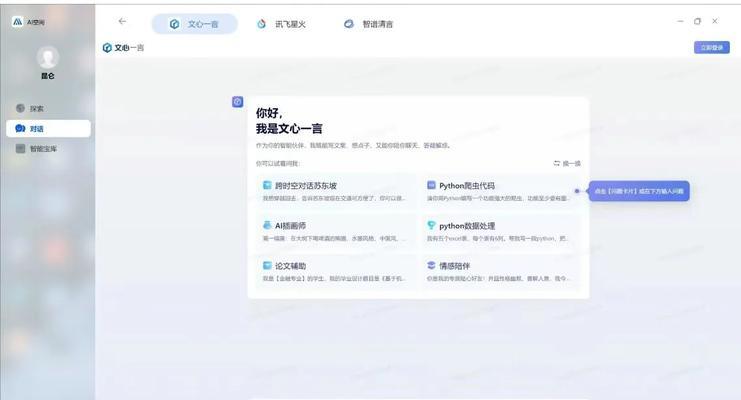741x400 pixels.
Task: Open the user avatar profile
Action: (48, 58)
